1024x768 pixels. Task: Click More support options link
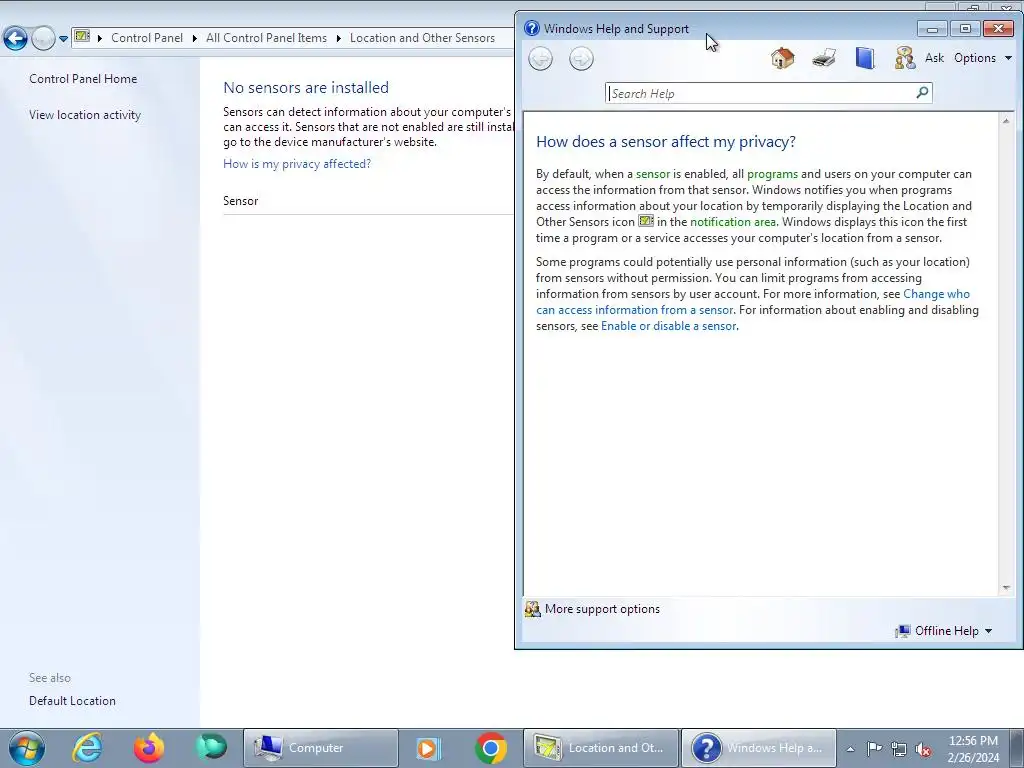pyautogui.click(x=602, y=609)
